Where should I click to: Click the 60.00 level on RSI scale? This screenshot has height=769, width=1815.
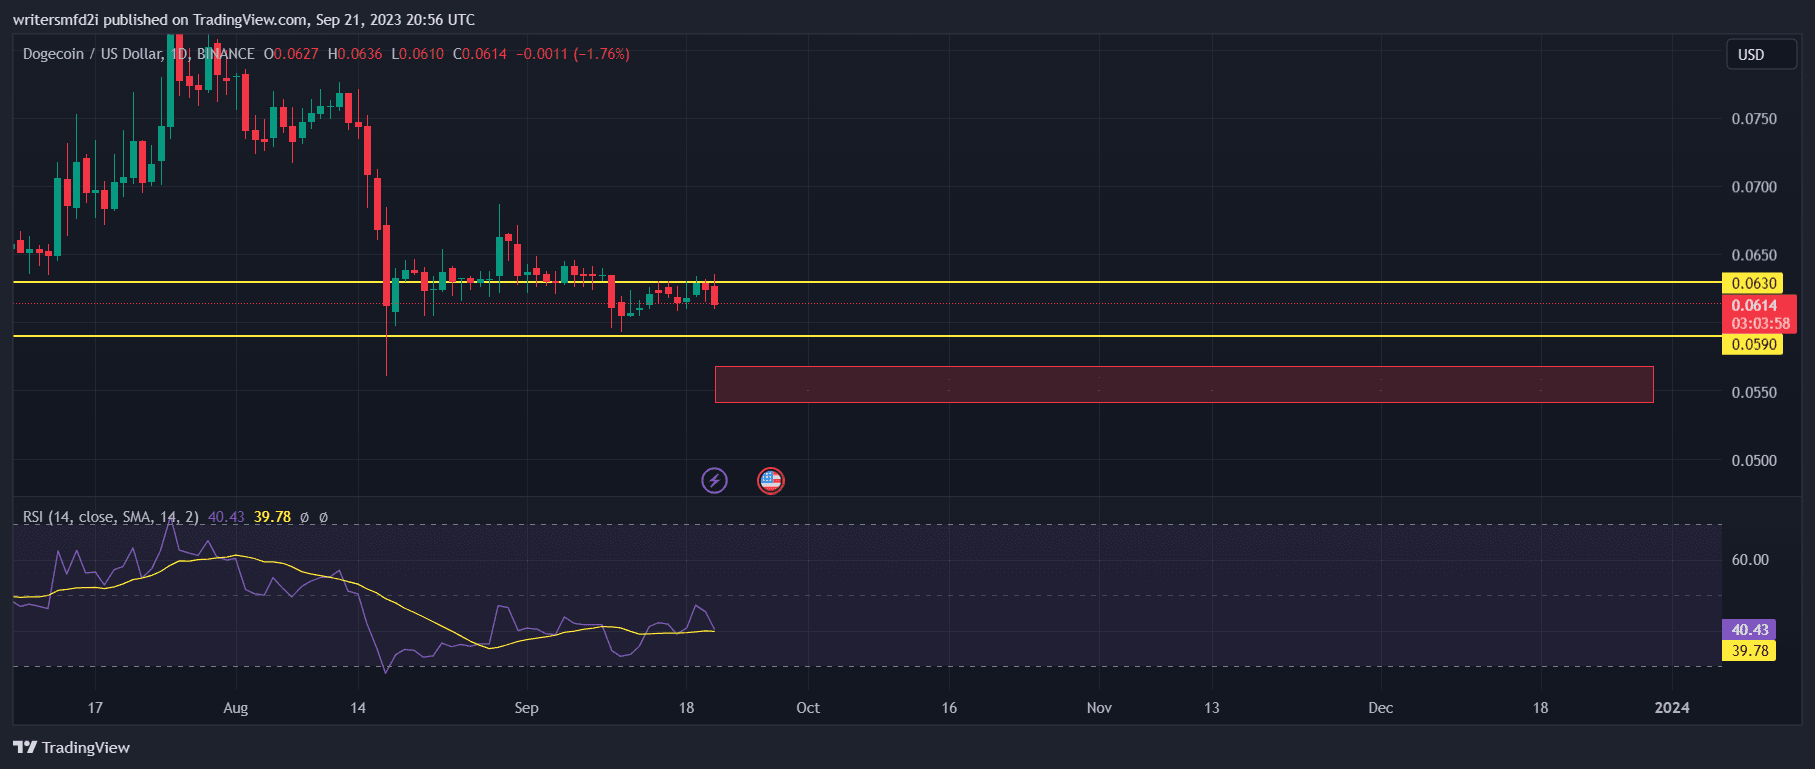click(x=1750, y=560)
